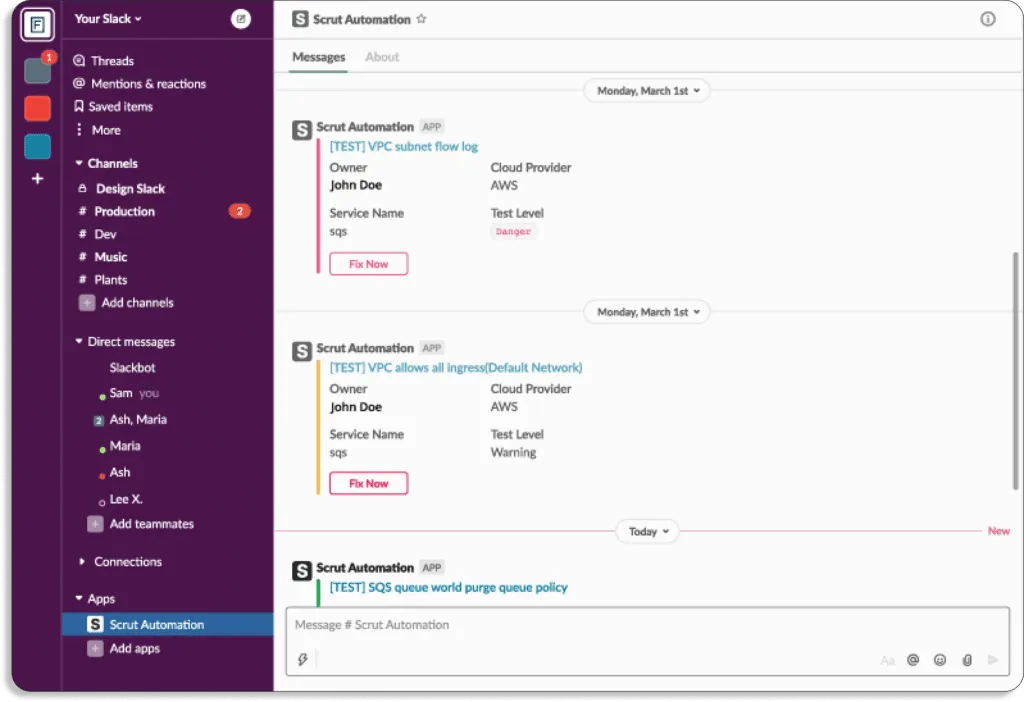
Task: Click the Add teammates plus icon
Action: (x=95, y=524)
